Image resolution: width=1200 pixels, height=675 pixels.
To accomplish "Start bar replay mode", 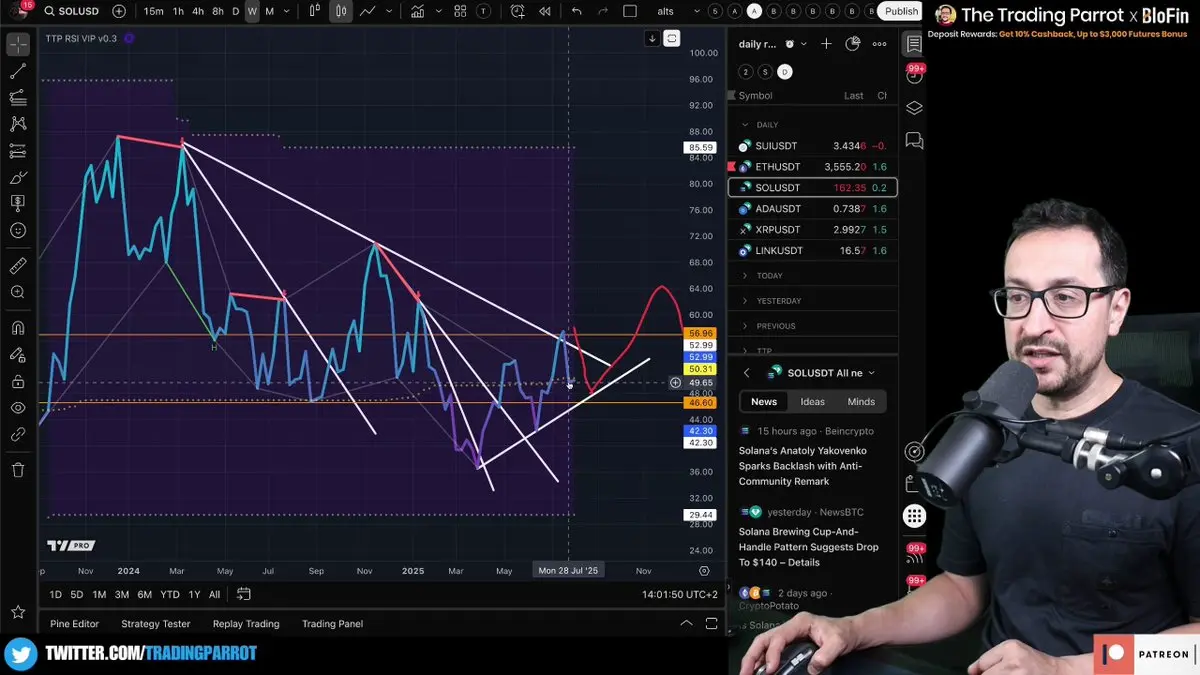I will click(545, 11).
